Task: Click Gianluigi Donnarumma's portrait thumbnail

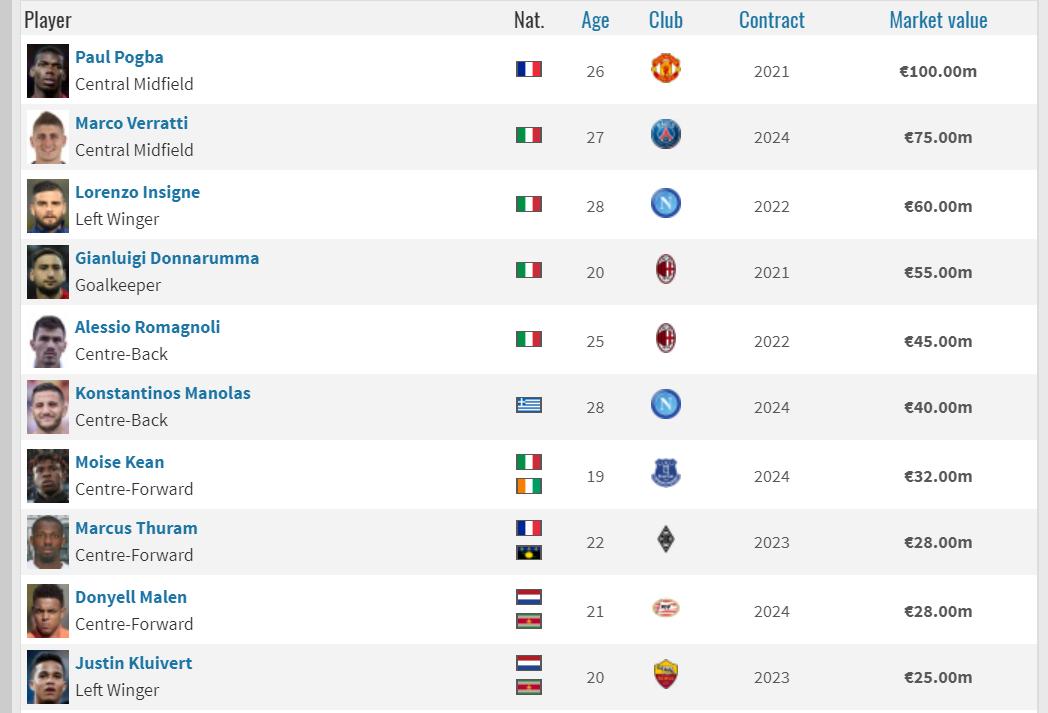Action: coord(48,272)
